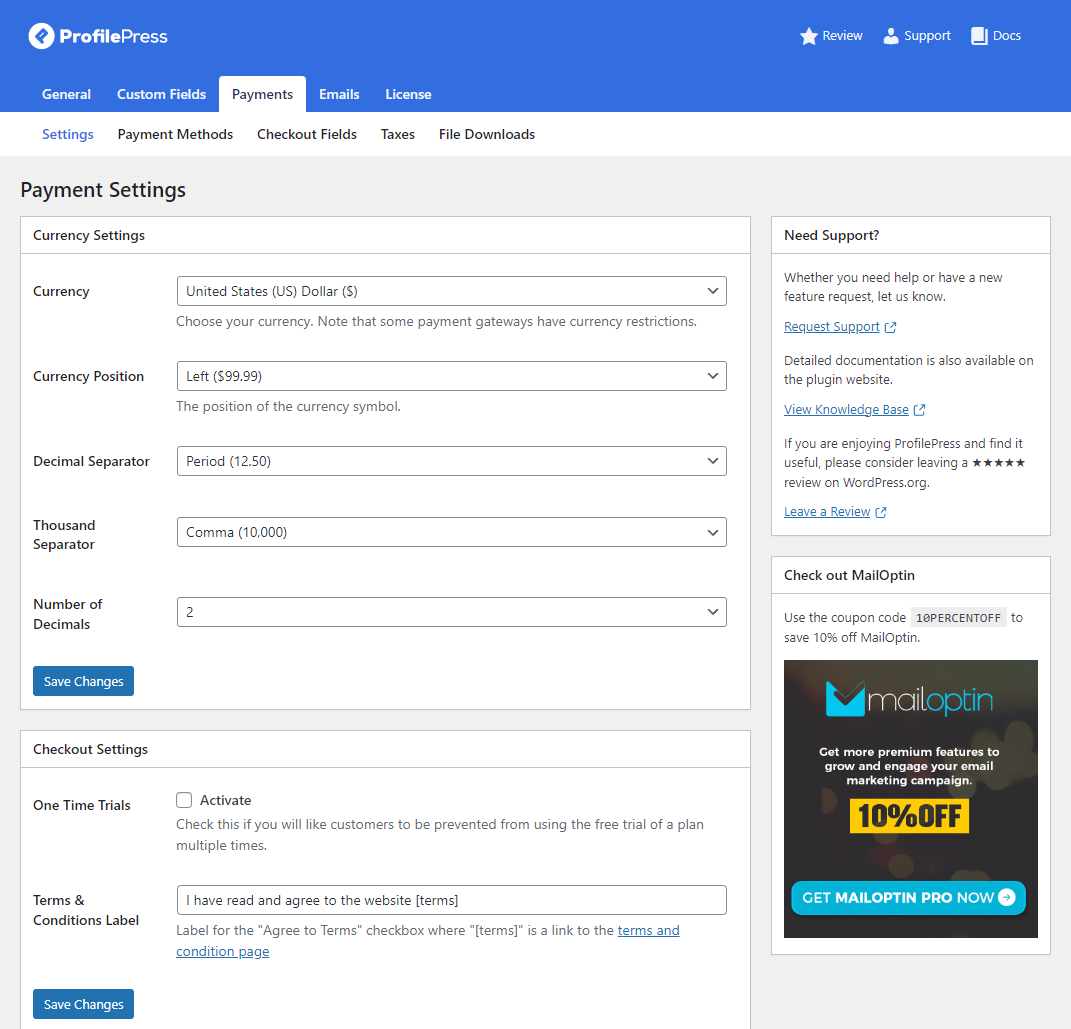Switch to the Custom Fields tab
Screen dimensions: 1071x1029
click(x=161, y=94)
